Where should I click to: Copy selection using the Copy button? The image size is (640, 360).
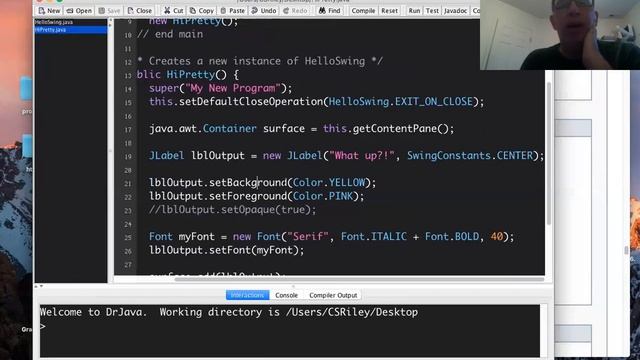coord(202,11)
